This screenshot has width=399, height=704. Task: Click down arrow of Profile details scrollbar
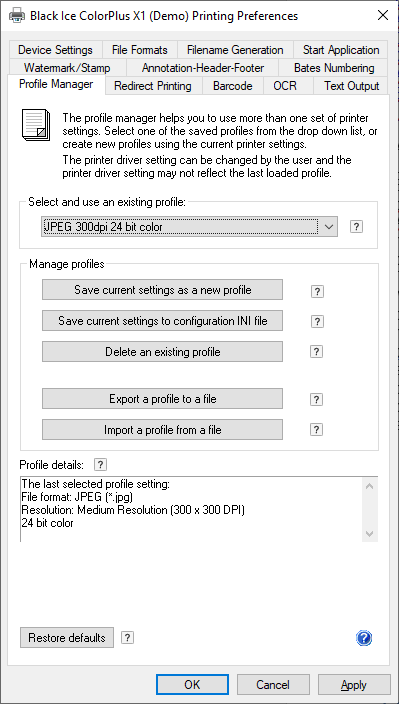pyautogui.click(x=369, y=534)
